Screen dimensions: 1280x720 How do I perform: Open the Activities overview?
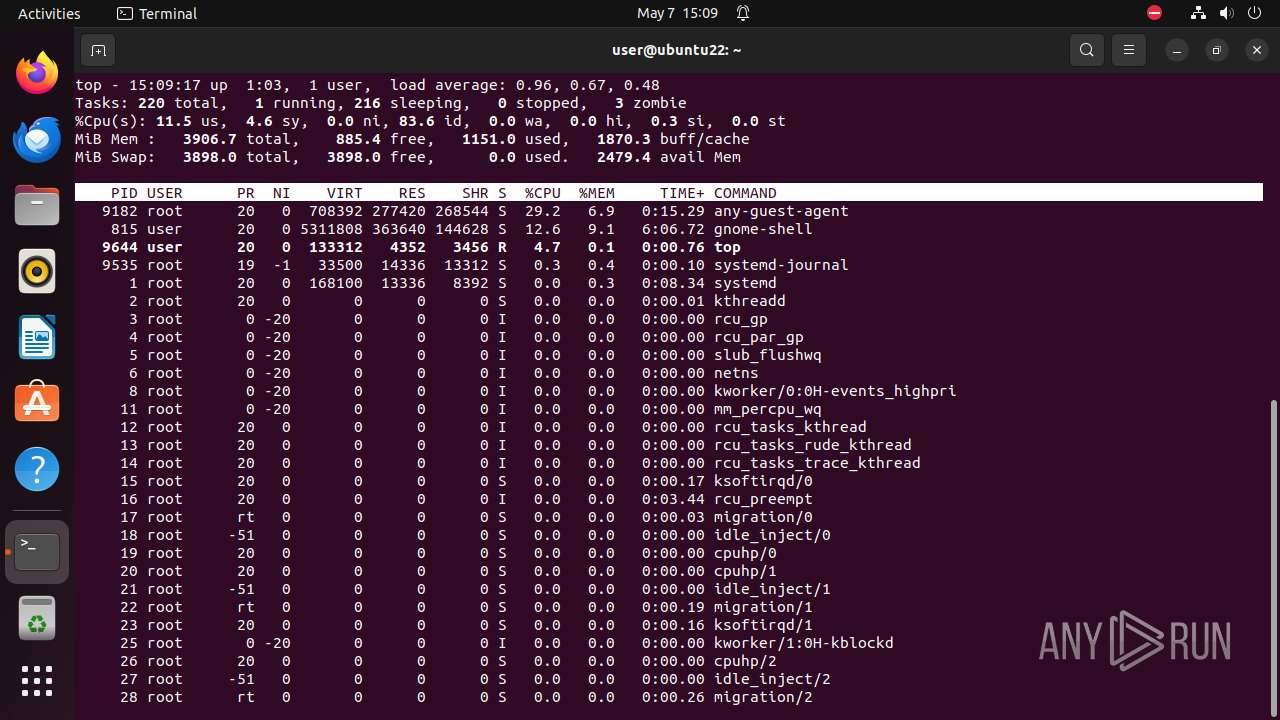coord(49,13)
